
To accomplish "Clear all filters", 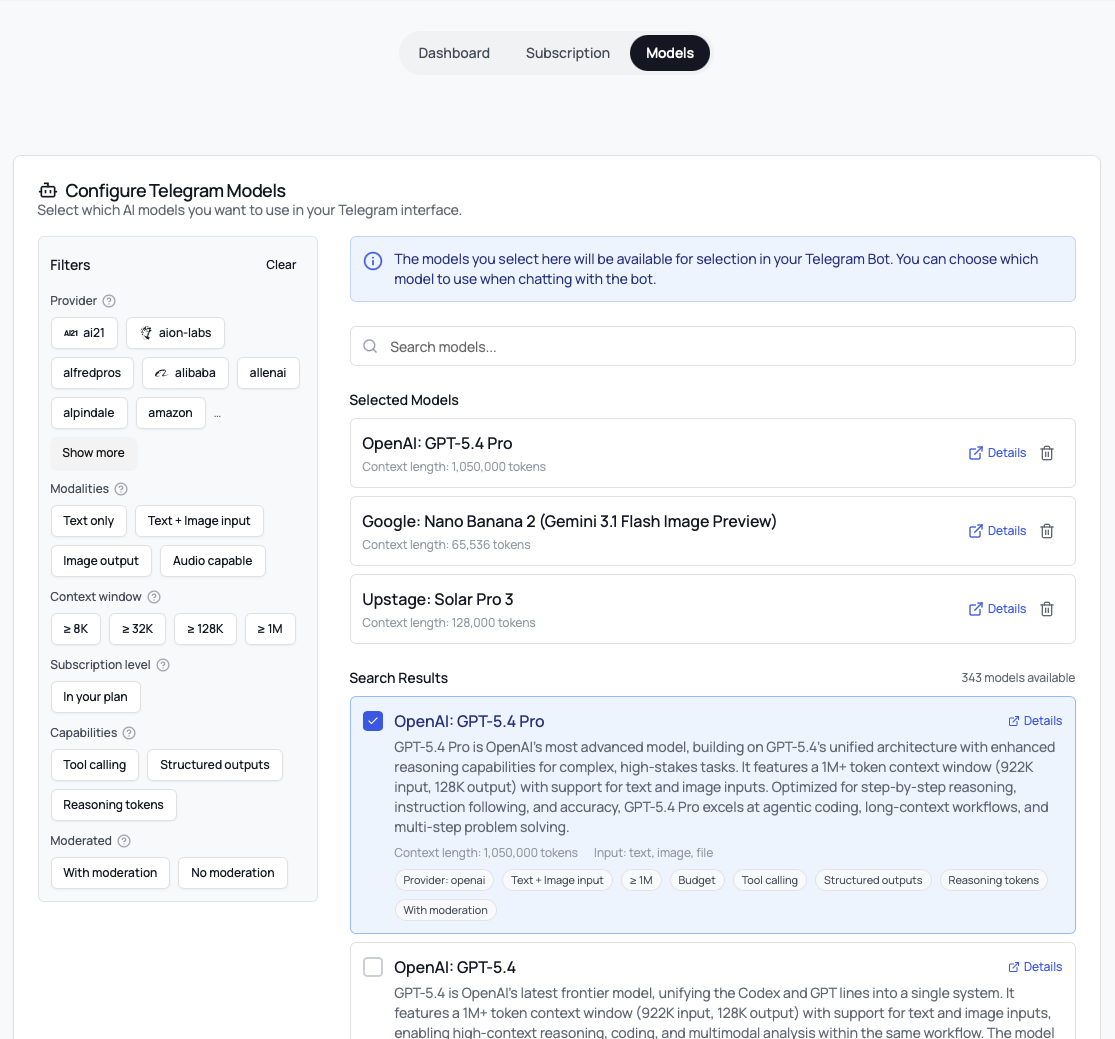I will coord(281,265).
